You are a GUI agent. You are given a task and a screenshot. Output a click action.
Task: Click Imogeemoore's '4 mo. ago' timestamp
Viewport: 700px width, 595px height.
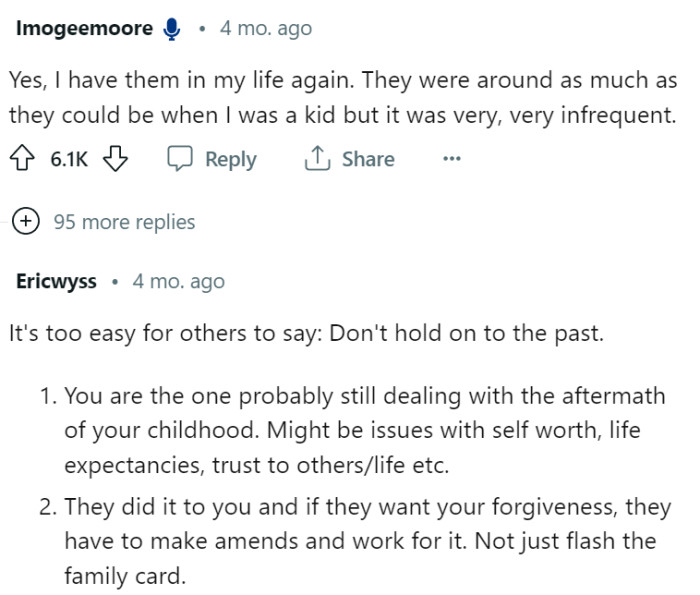[x=266, y=29]
